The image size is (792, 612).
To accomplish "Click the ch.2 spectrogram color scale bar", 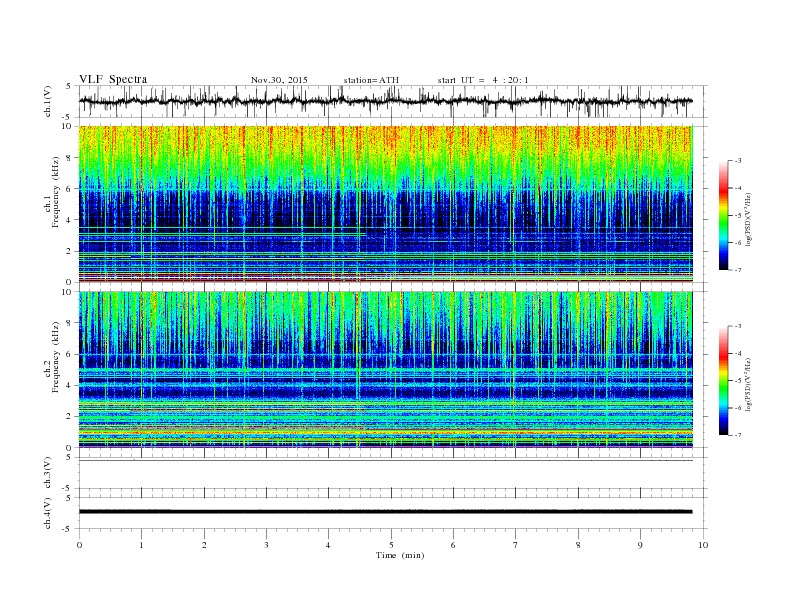I will 723,380.
